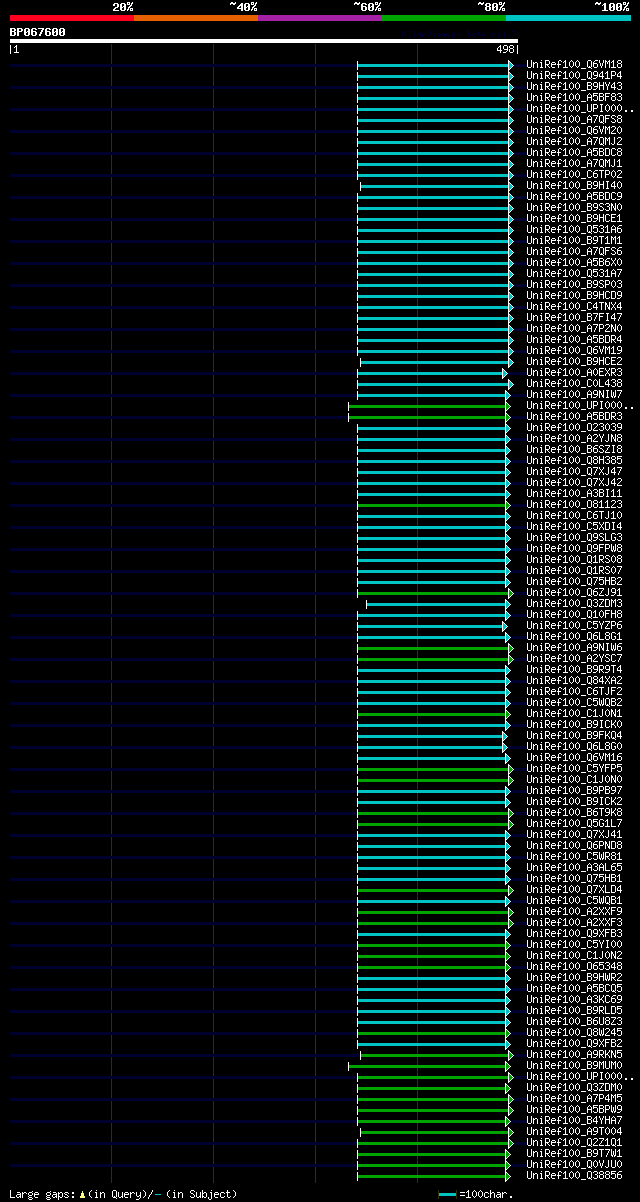Screen dimensions: 640x1202
Task: Click the UniRef100_C5XDI4 label
Action: [574, 526]
